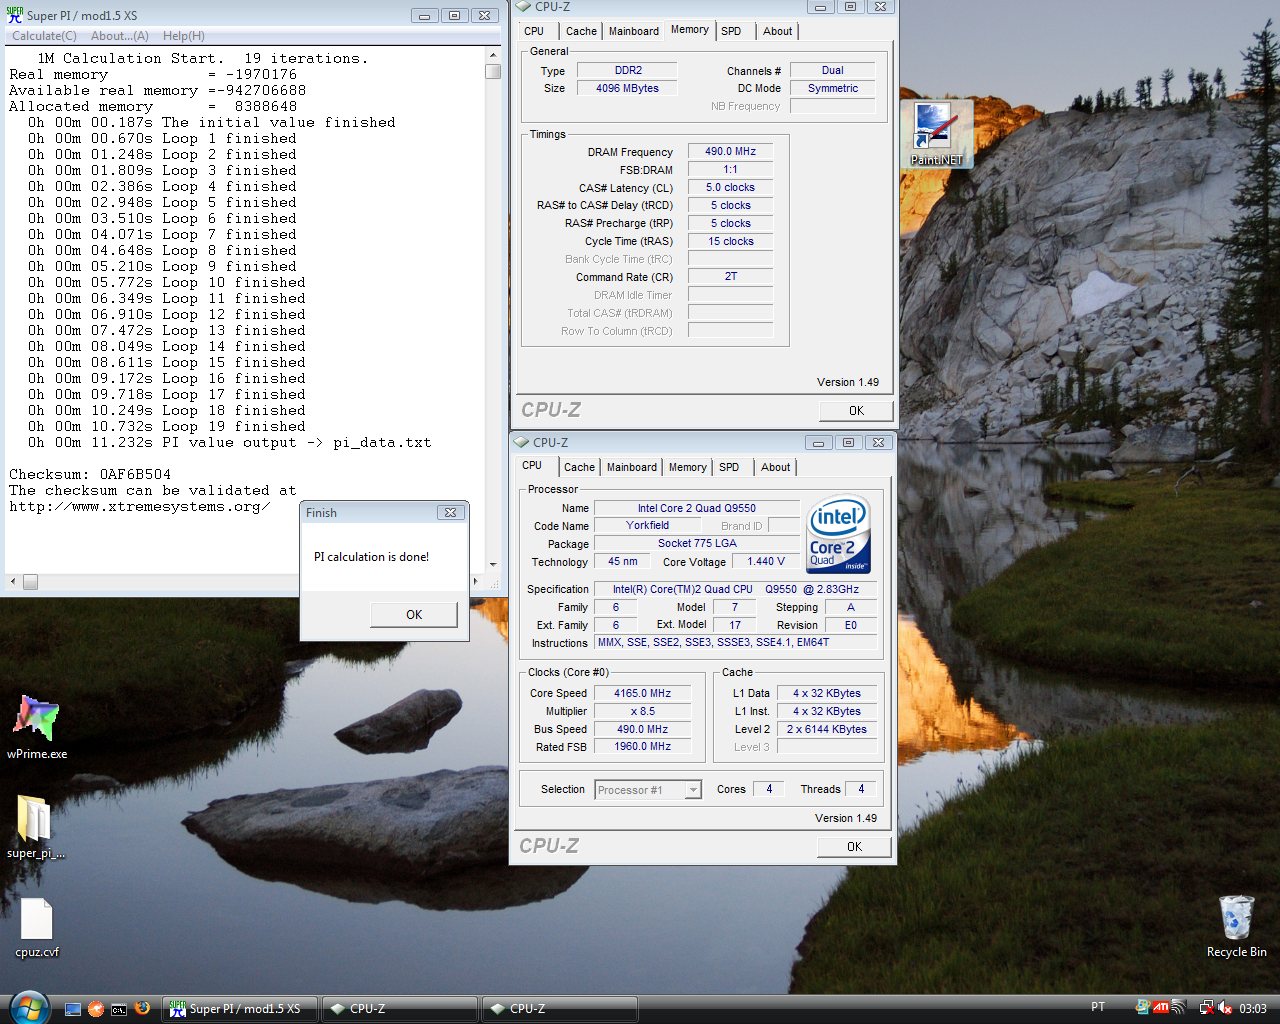
Task: Open the About...(A) menu in Super PI
Action: point(120,36)
